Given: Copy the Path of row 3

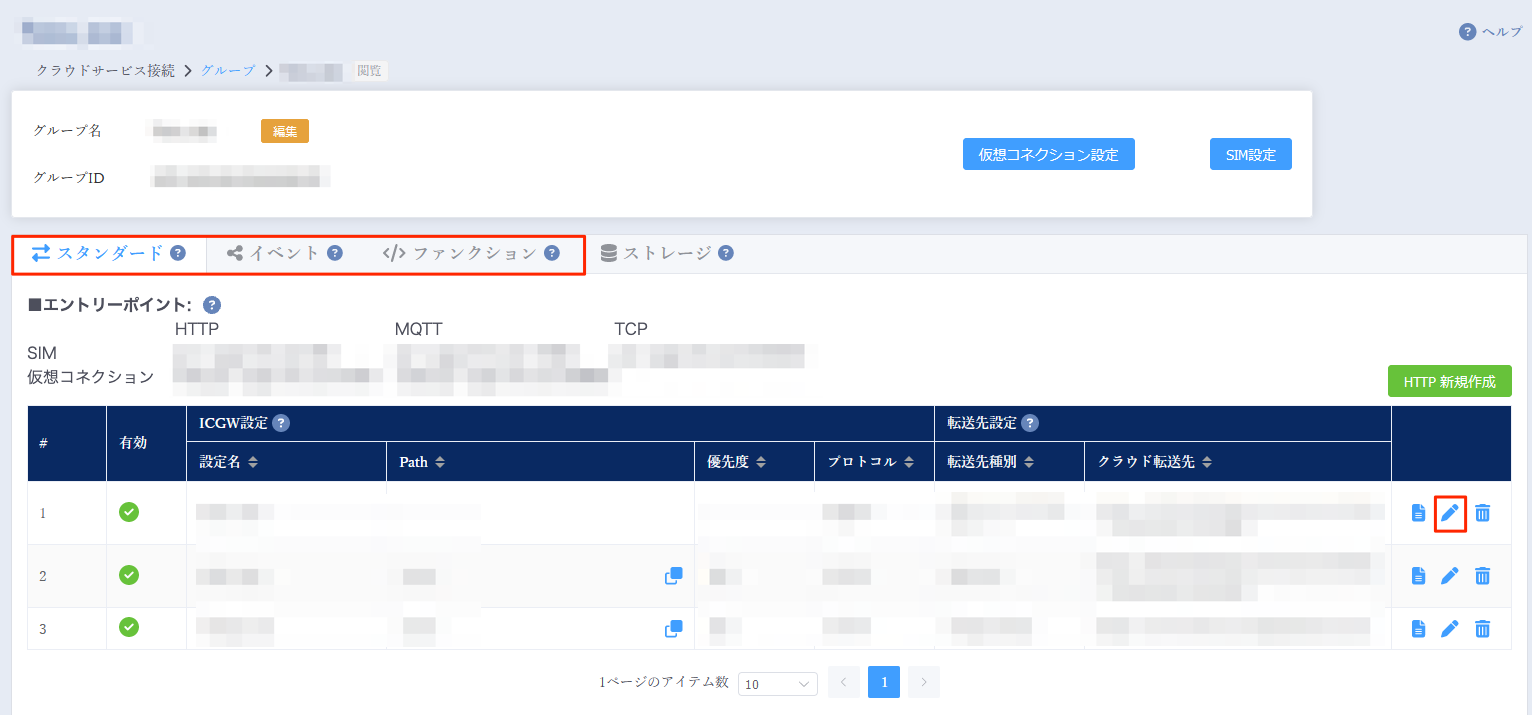Looking at the screenshot, I should coord(673,628).
